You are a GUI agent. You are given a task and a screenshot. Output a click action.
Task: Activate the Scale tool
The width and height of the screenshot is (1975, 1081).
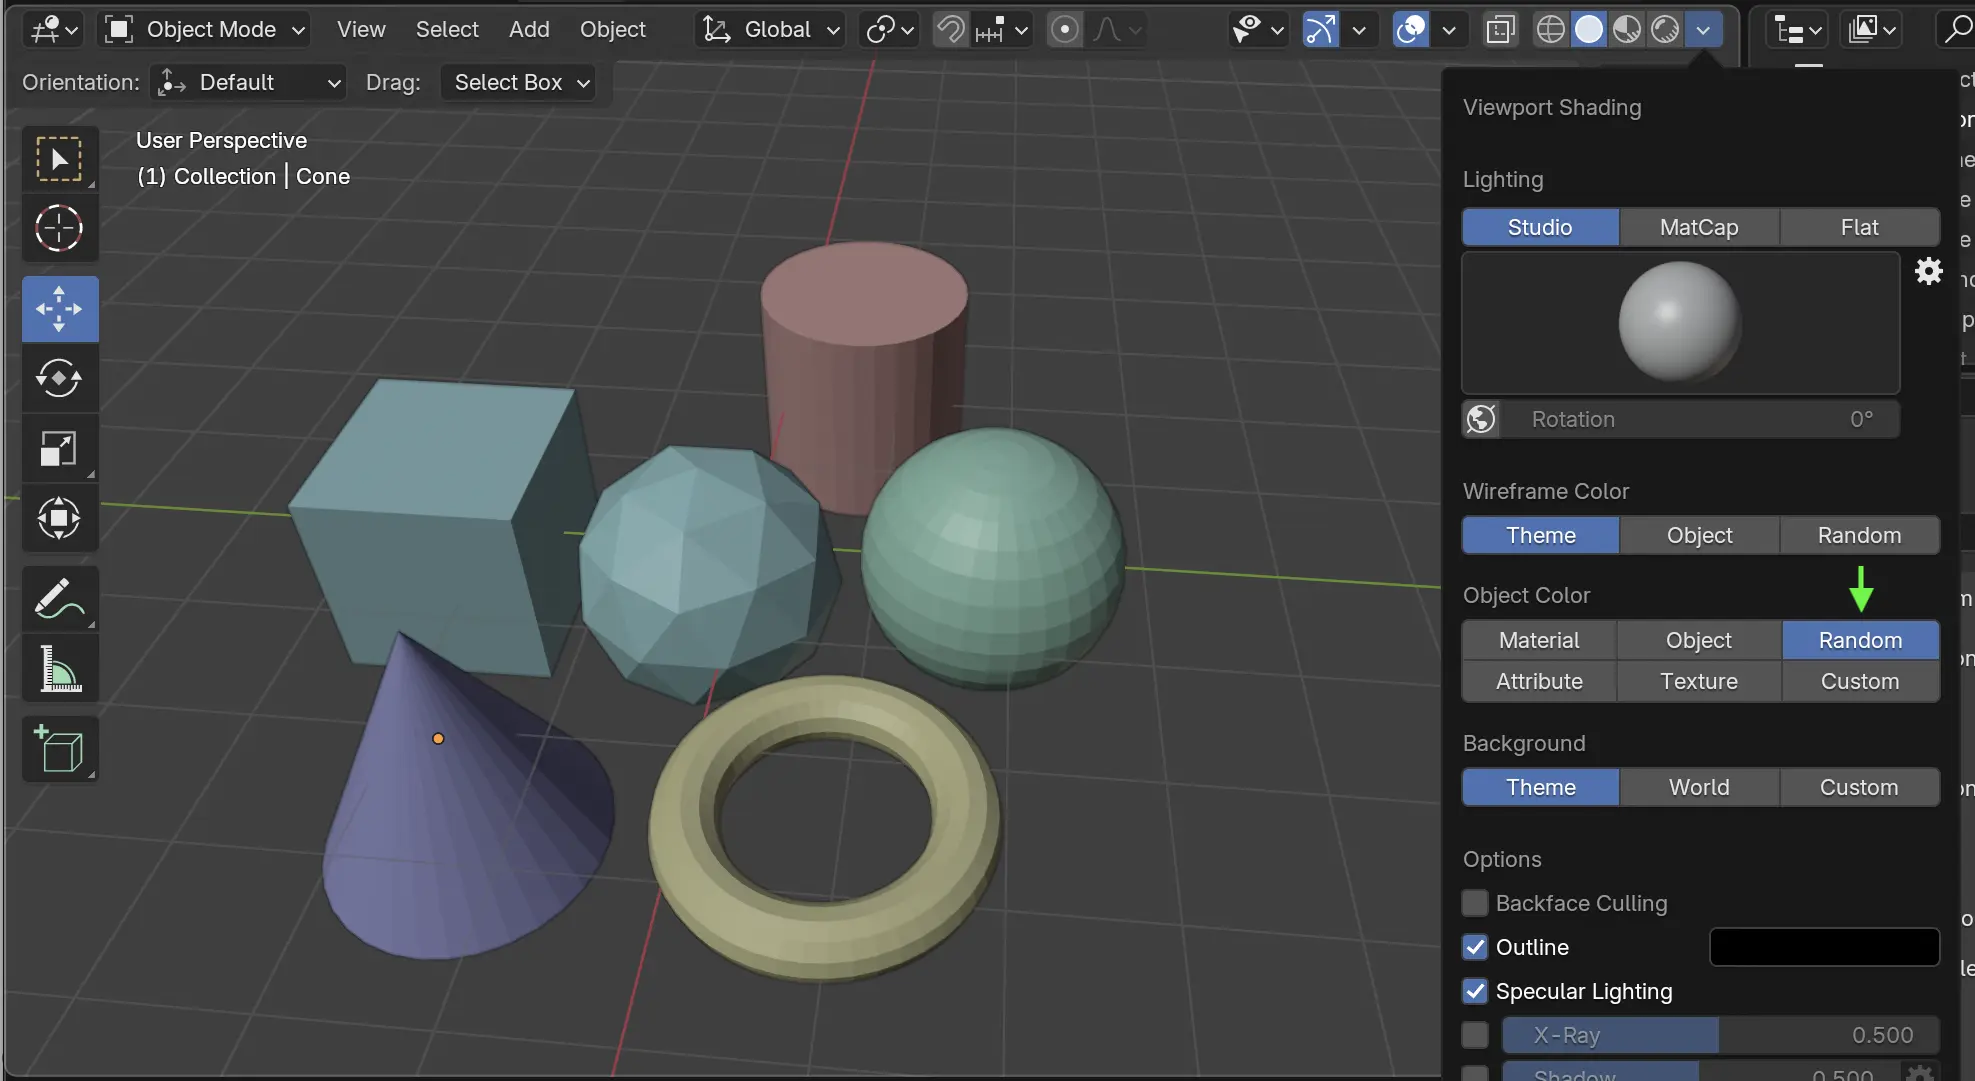coord(59,448)
